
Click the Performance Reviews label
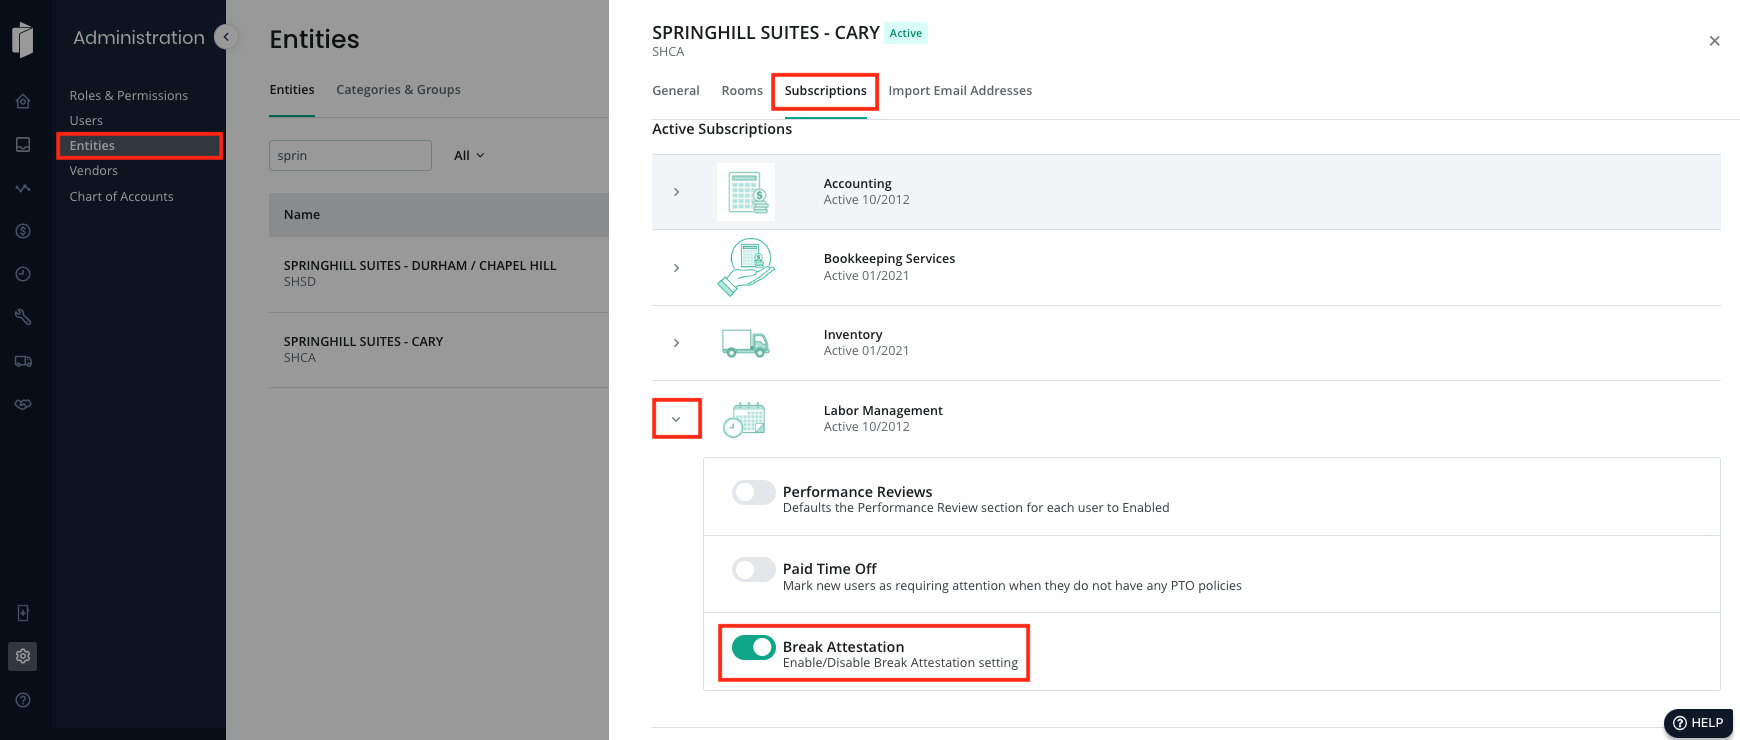point(857,492)
